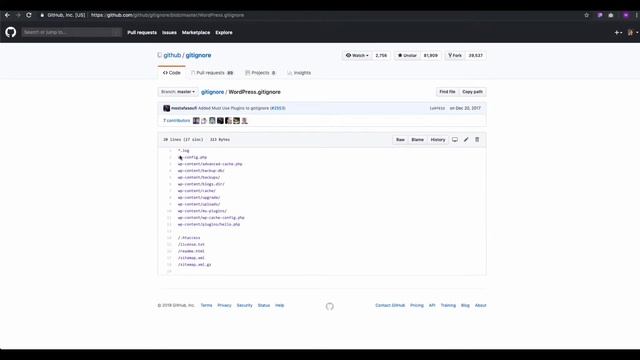
Task: Open the GitHub Octocat home logo
Action: pos(11,32)
